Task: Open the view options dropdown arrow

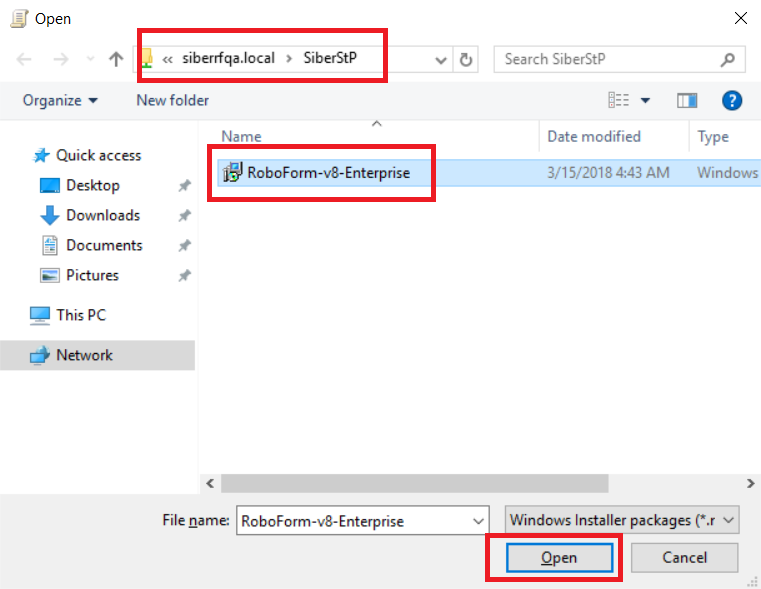Action: point(645,100)
